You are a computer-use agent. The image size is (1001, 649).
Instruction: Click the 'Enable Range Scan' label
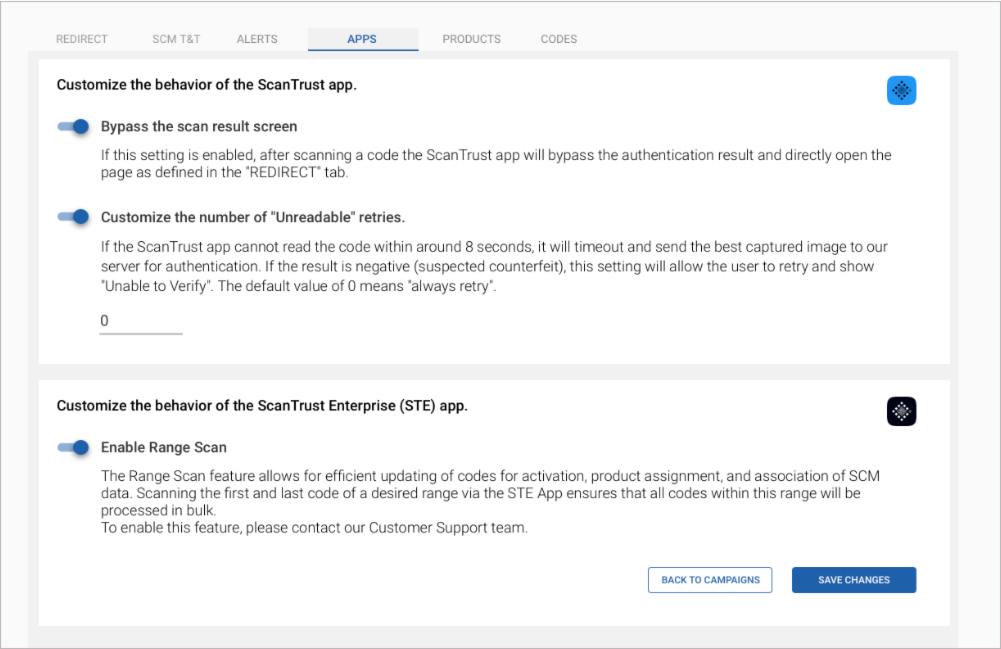pyautogui.click(x=164, y=447)
